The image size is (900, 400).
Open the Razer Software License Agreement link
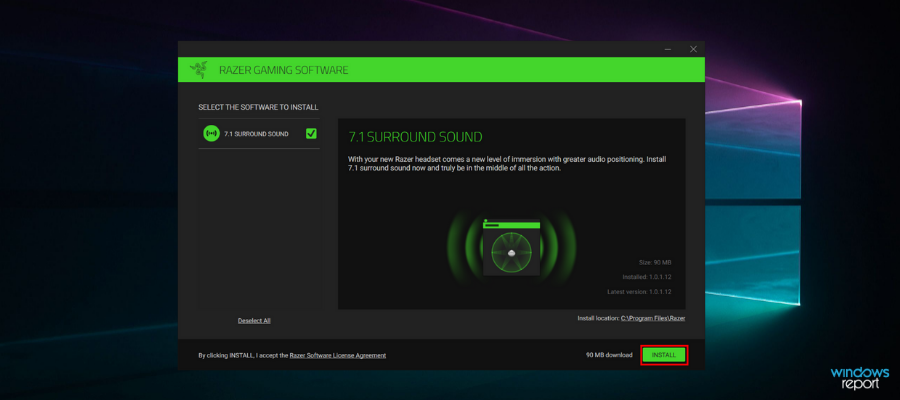pos(338,355)
